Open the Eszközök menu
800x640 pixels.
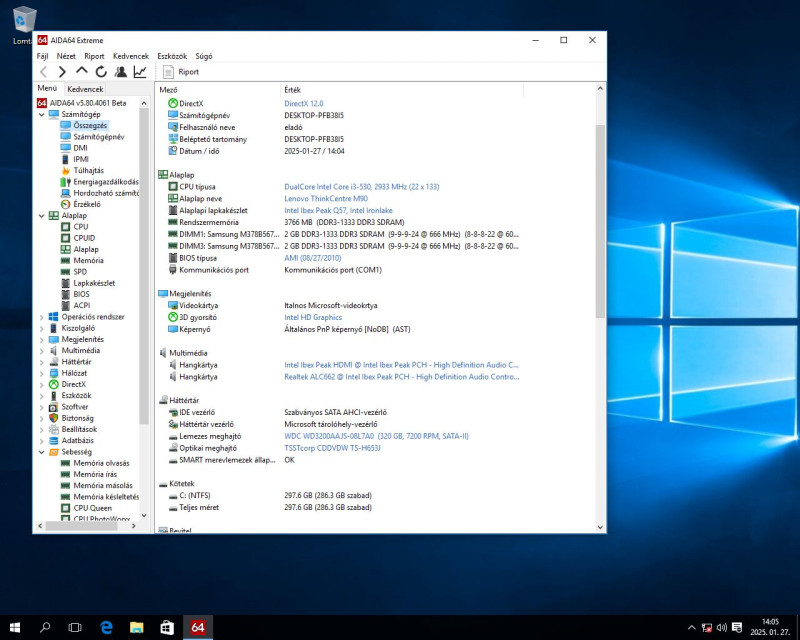click(172, 56)
